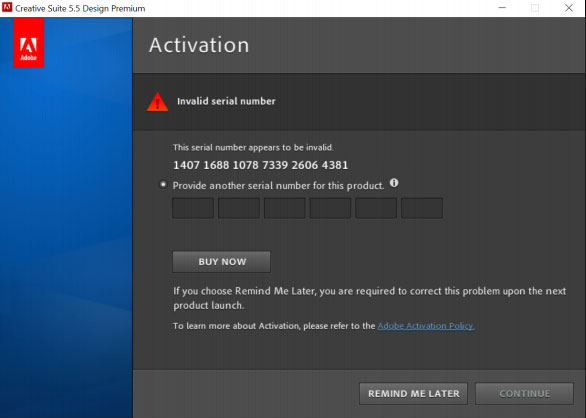This screenshot has width=586, height=418.
Task: Focus the third serial number box
Action: [x=284, y=208]
